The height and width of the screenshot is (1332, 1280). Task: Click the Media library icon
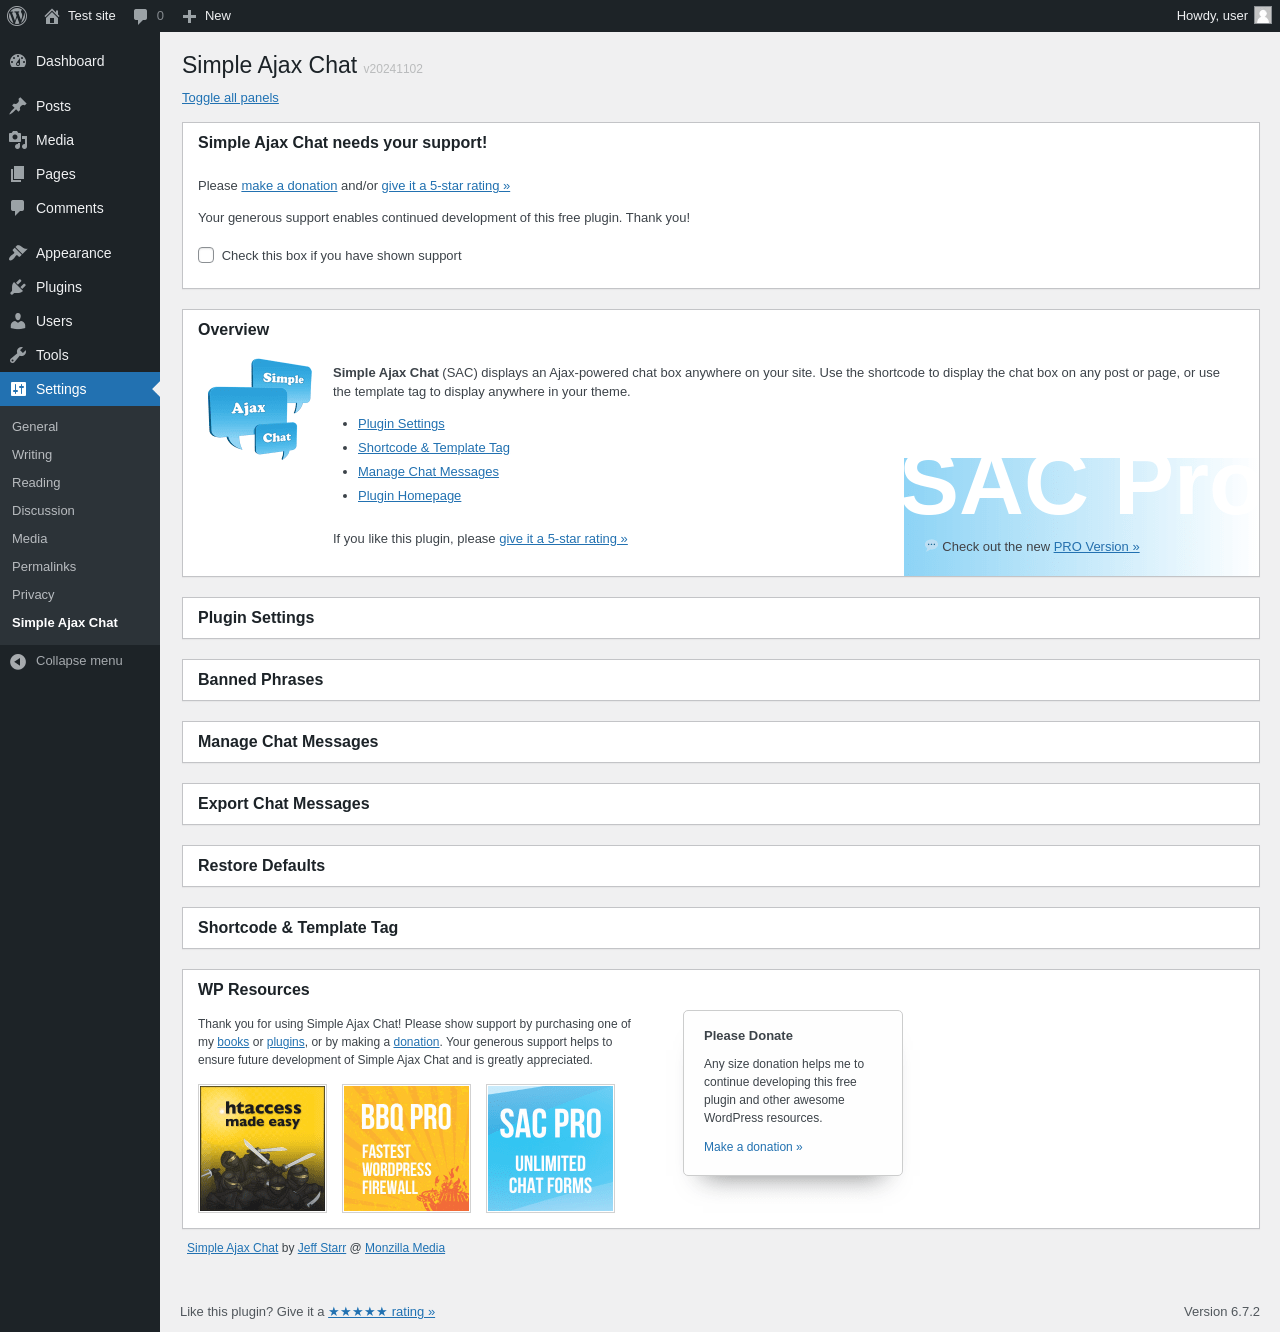pos(18,140)
